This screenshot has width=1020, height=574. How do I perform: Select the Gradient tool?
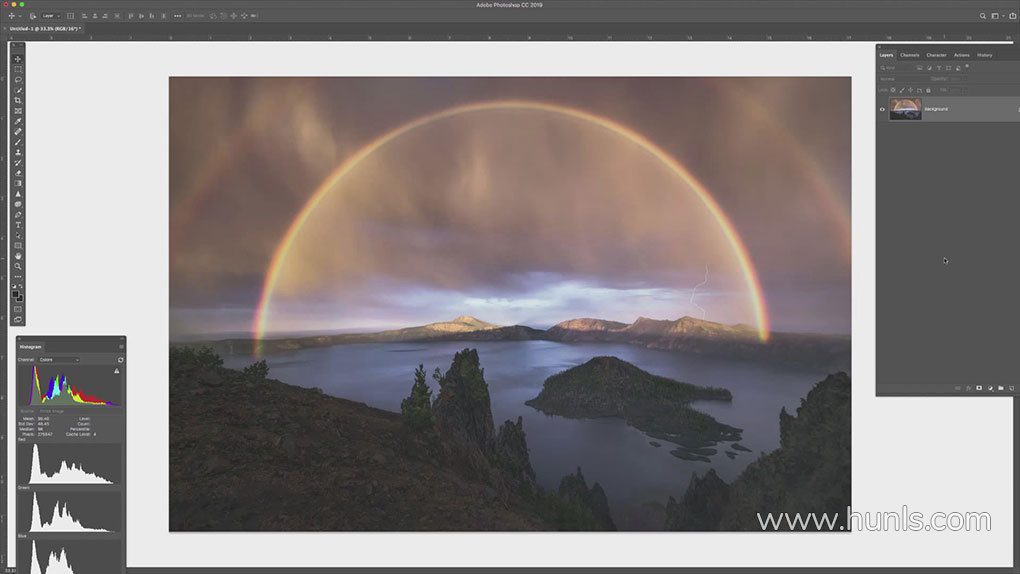point(18,184)
